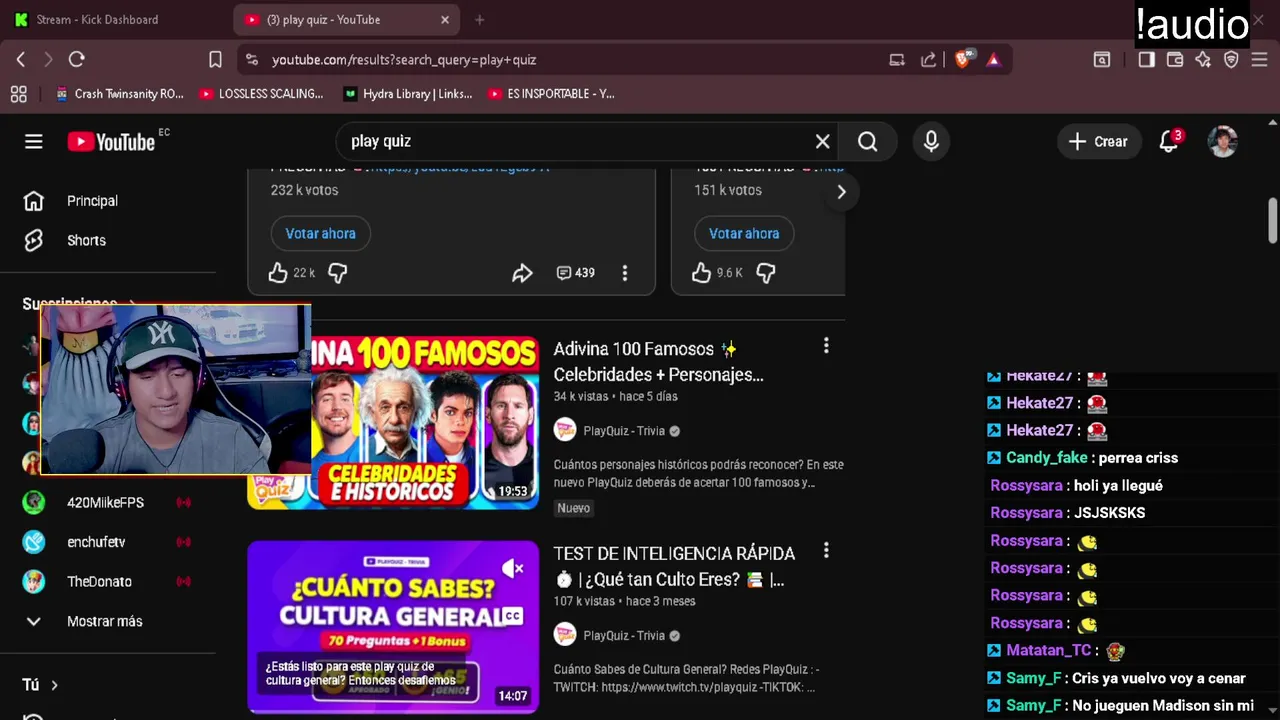
Task: Reload the page
Action: [x=77, y=60]
